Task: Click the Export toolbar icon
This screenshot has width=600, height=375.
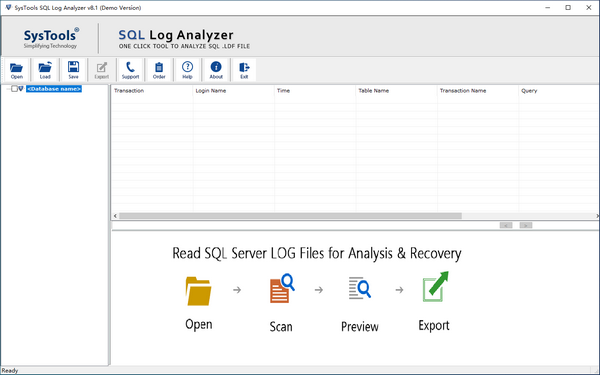Action: (101, 70)
